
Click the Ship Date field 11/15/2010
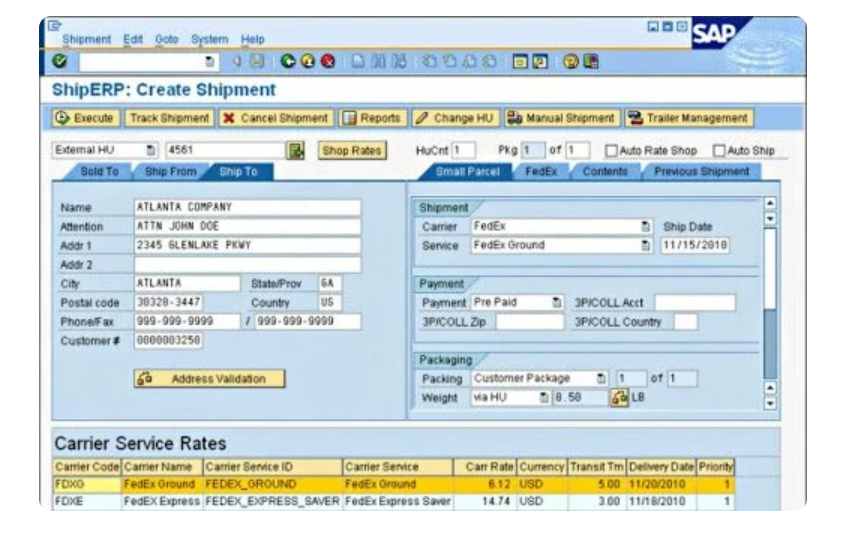695,245
